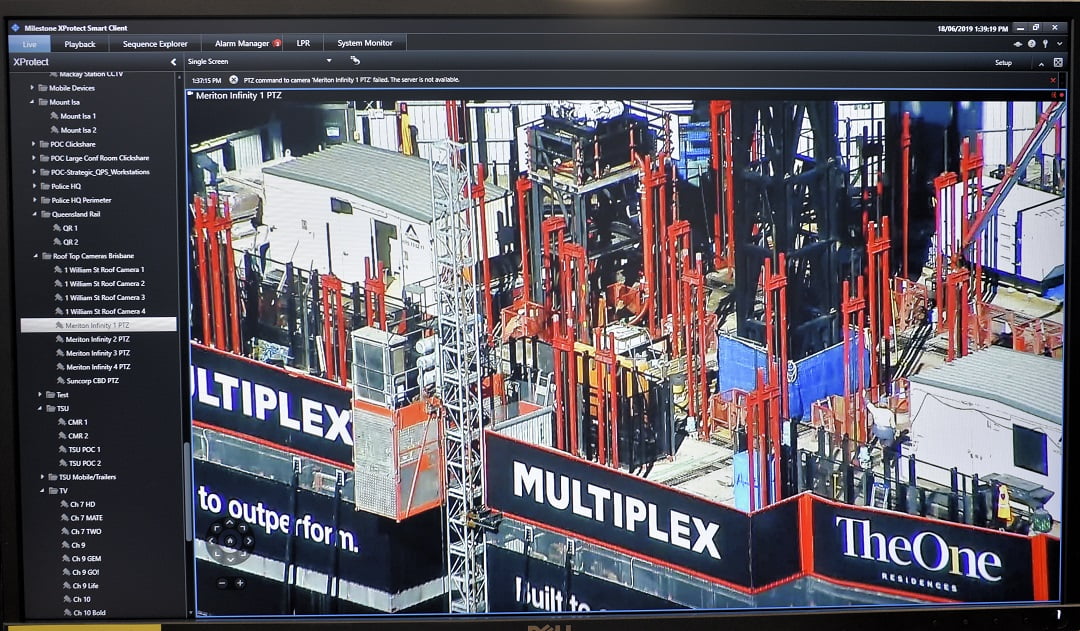Click PTZ home button in control pad
The height and width of the screenshot is (631, 1080).
pos(230,541)
